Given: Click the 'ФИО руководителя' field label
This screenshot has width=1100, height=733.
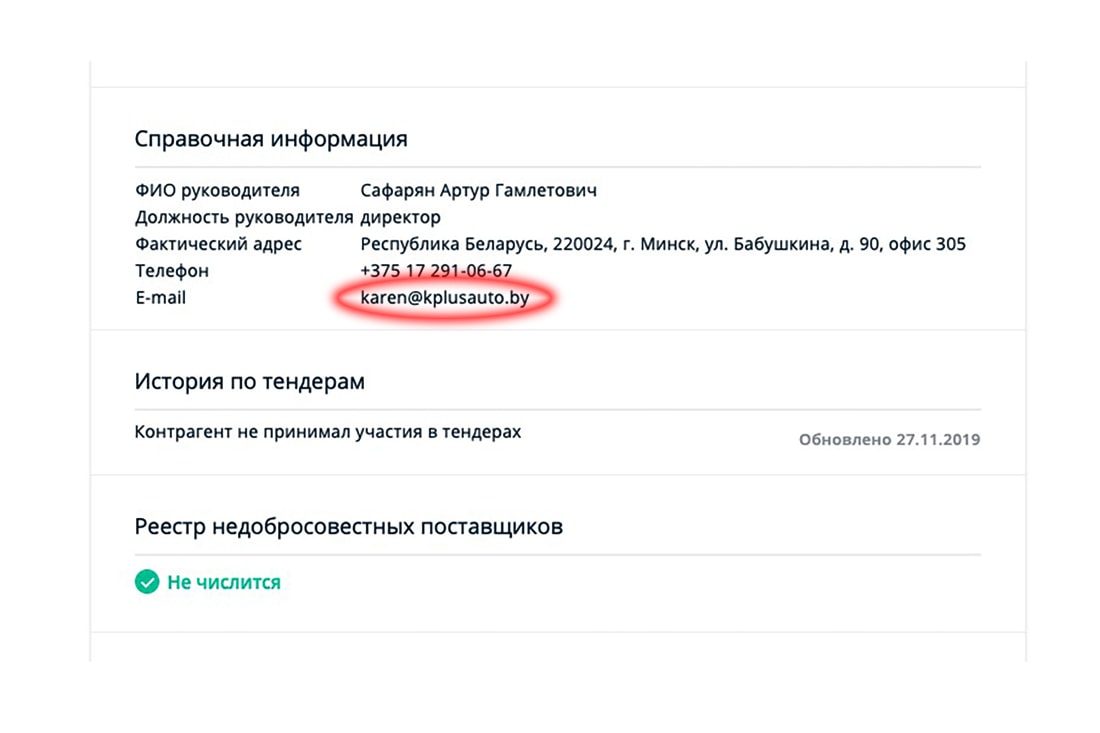Looking at the screenshot, I should [217, 190].
